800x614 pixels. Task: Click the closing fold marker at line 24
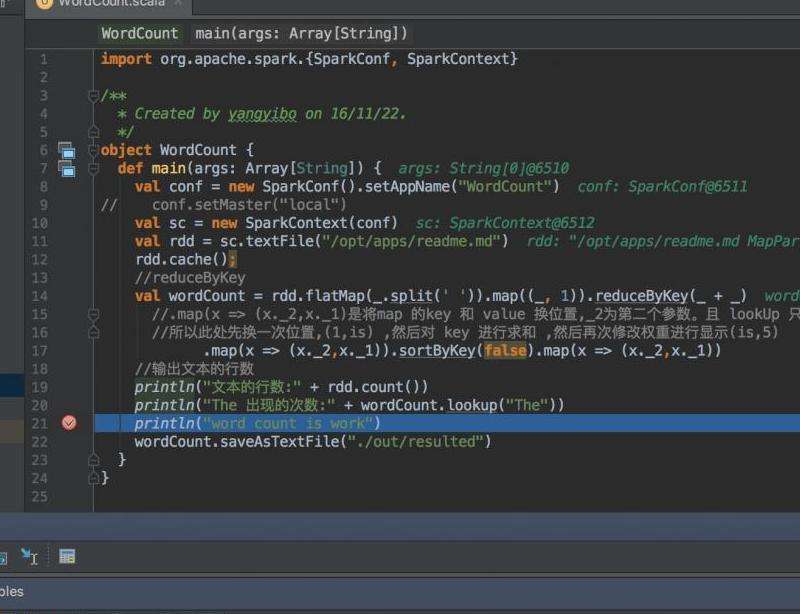94,477
